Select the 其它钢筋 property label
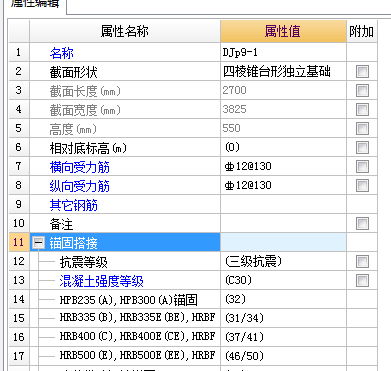The height and width of the screenshot is (371, 391). (74, 205)
